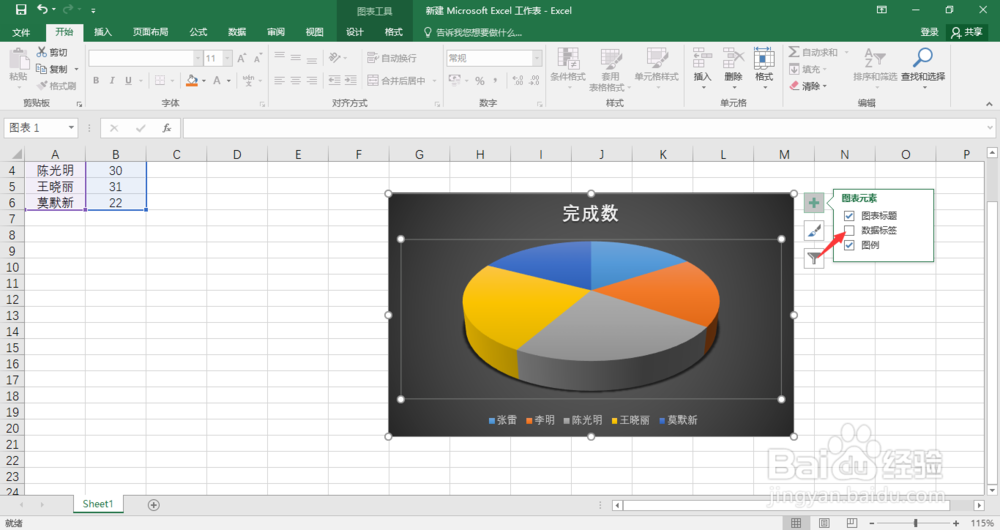
Task: Click the Share button
Action: pyautogui.click(x=966, y=32)
